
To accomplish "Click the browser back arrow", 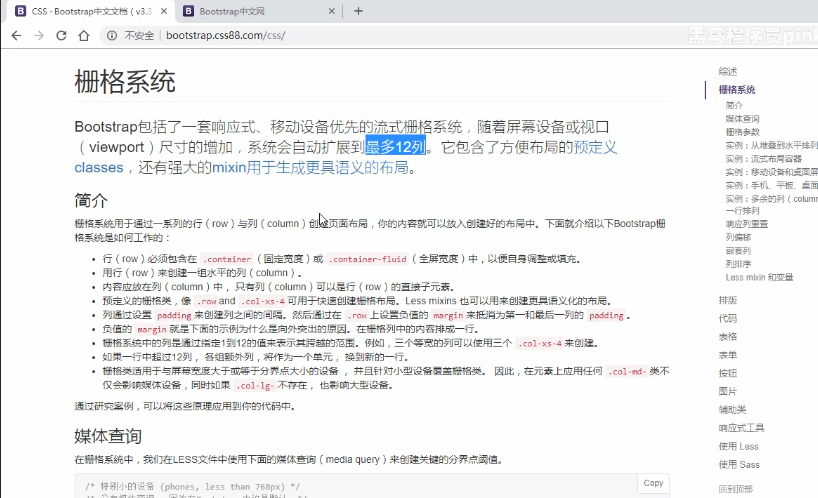I will coord(16,35).
